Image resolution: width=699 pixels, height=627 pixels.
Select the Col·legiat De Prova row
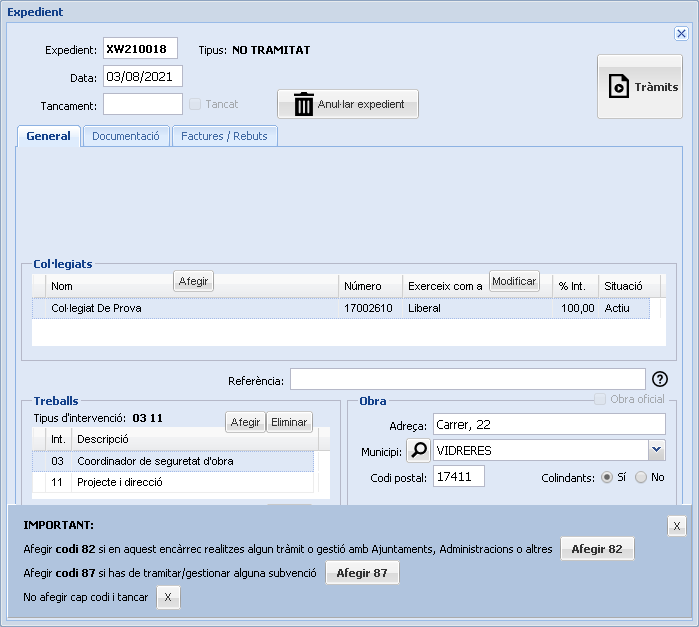click(x=341, y=308)
